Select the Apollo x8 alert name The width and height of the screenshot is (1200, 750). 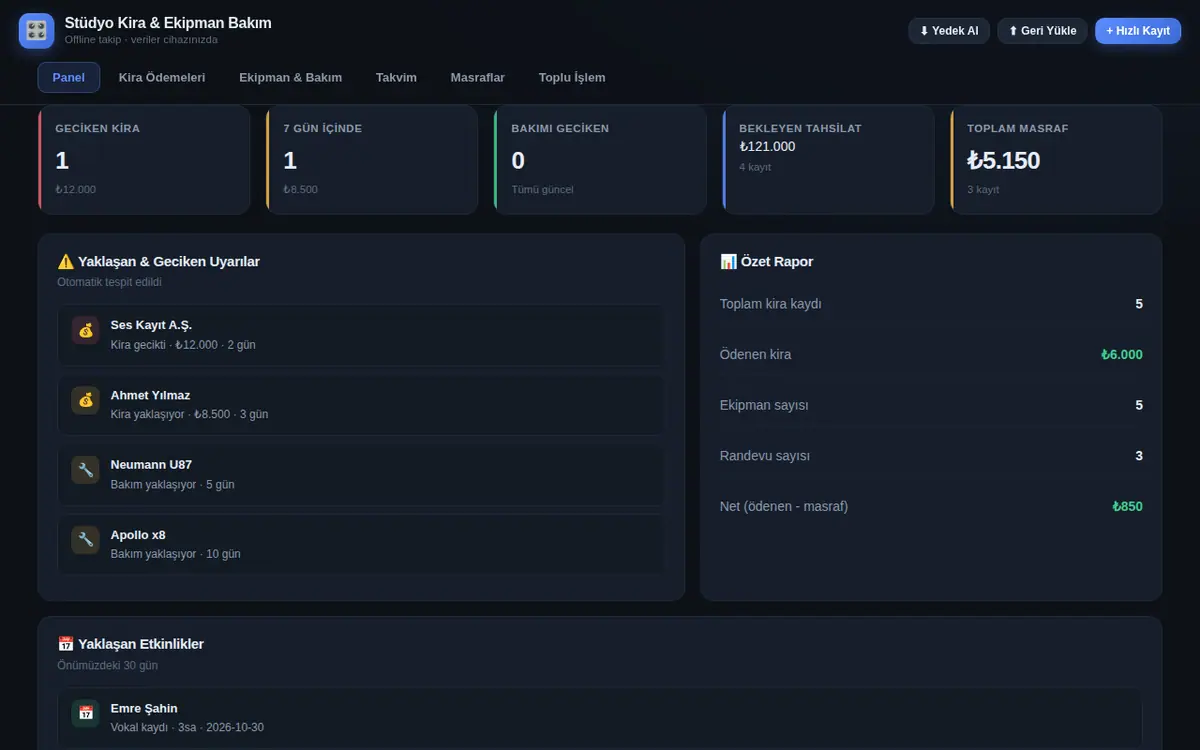(138, 535)
